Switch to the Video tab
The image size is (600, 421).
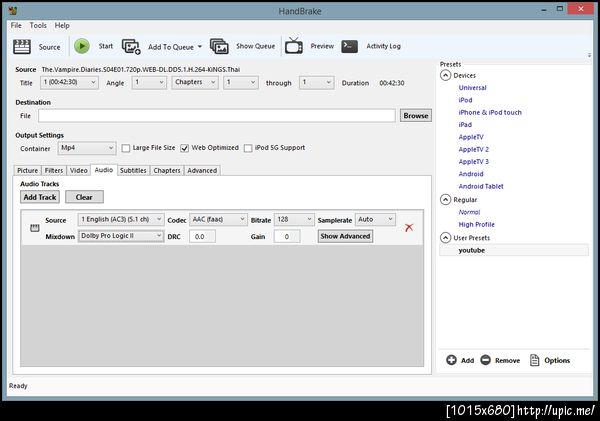(x=79, y=170)
